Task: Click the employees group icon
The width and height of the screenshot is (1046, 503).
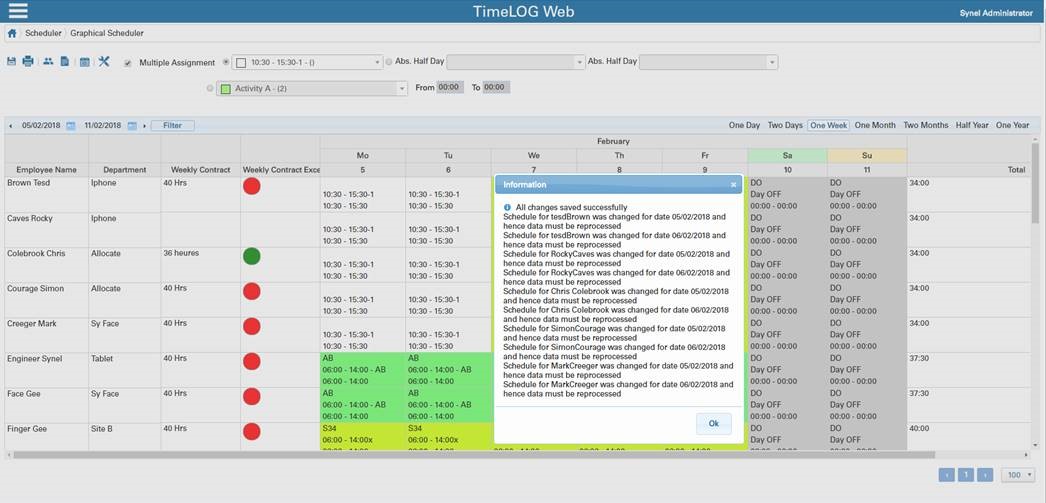Action: click(x=47, y=62)
